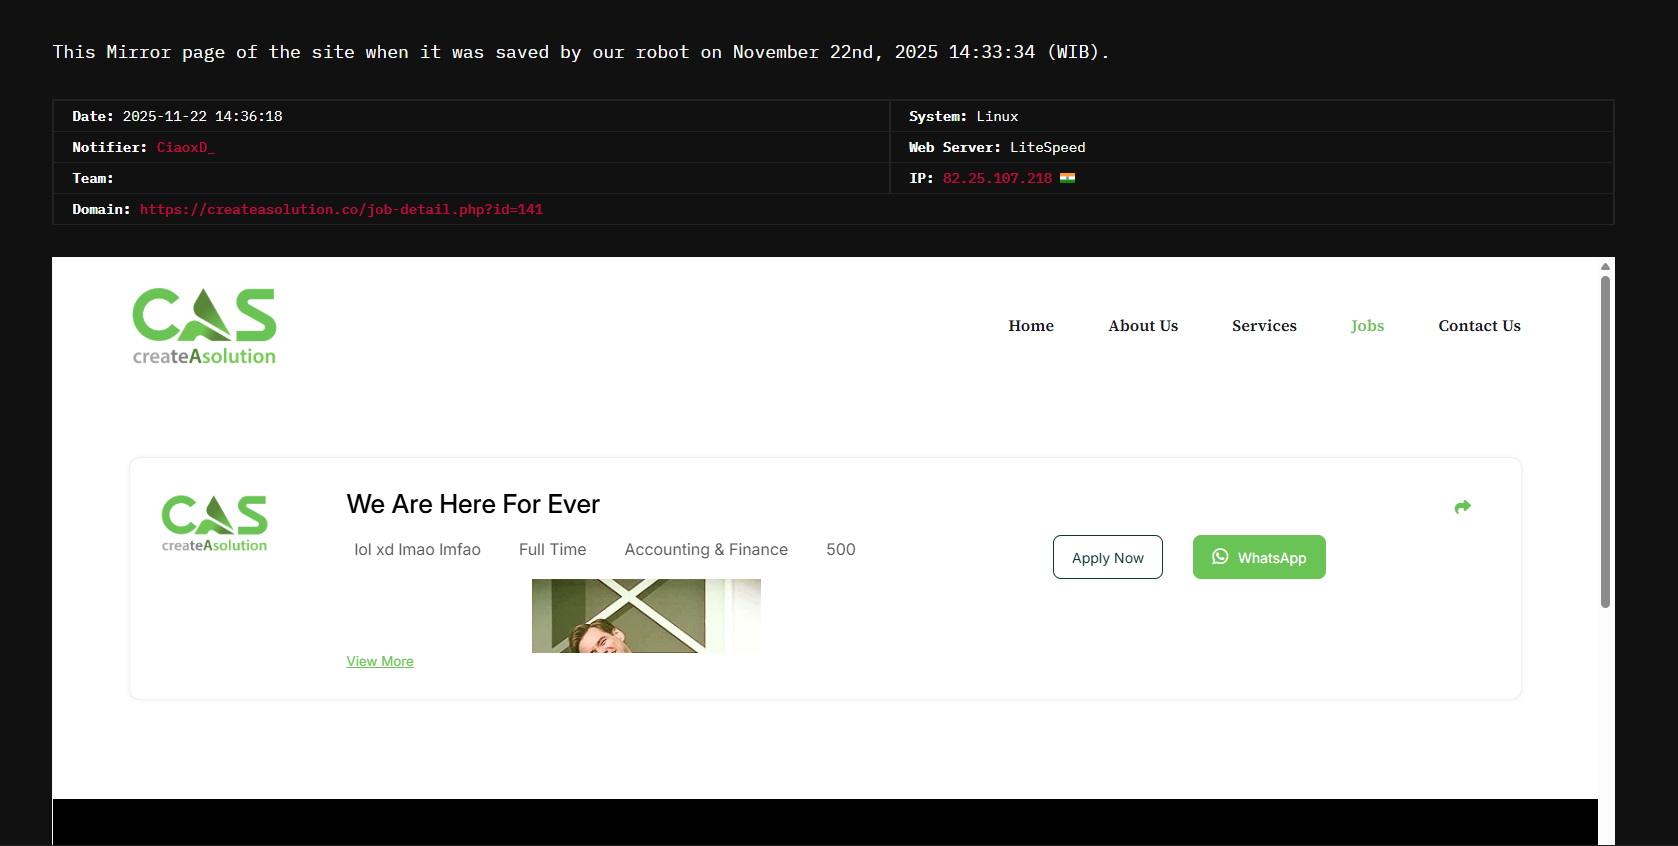Click the India flag icon beside the IP
The height and width of the screenshot is (846, 1678).
pyautogui.click(x=1067, y=178)
